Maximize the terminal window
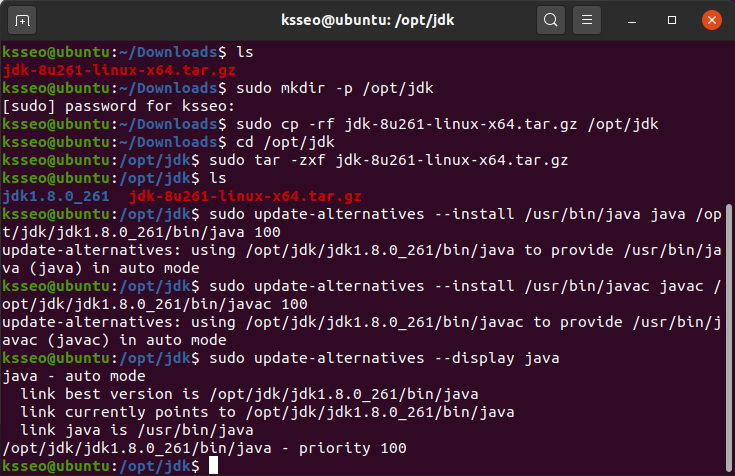735x476 pixels. [x=672, y=20]
